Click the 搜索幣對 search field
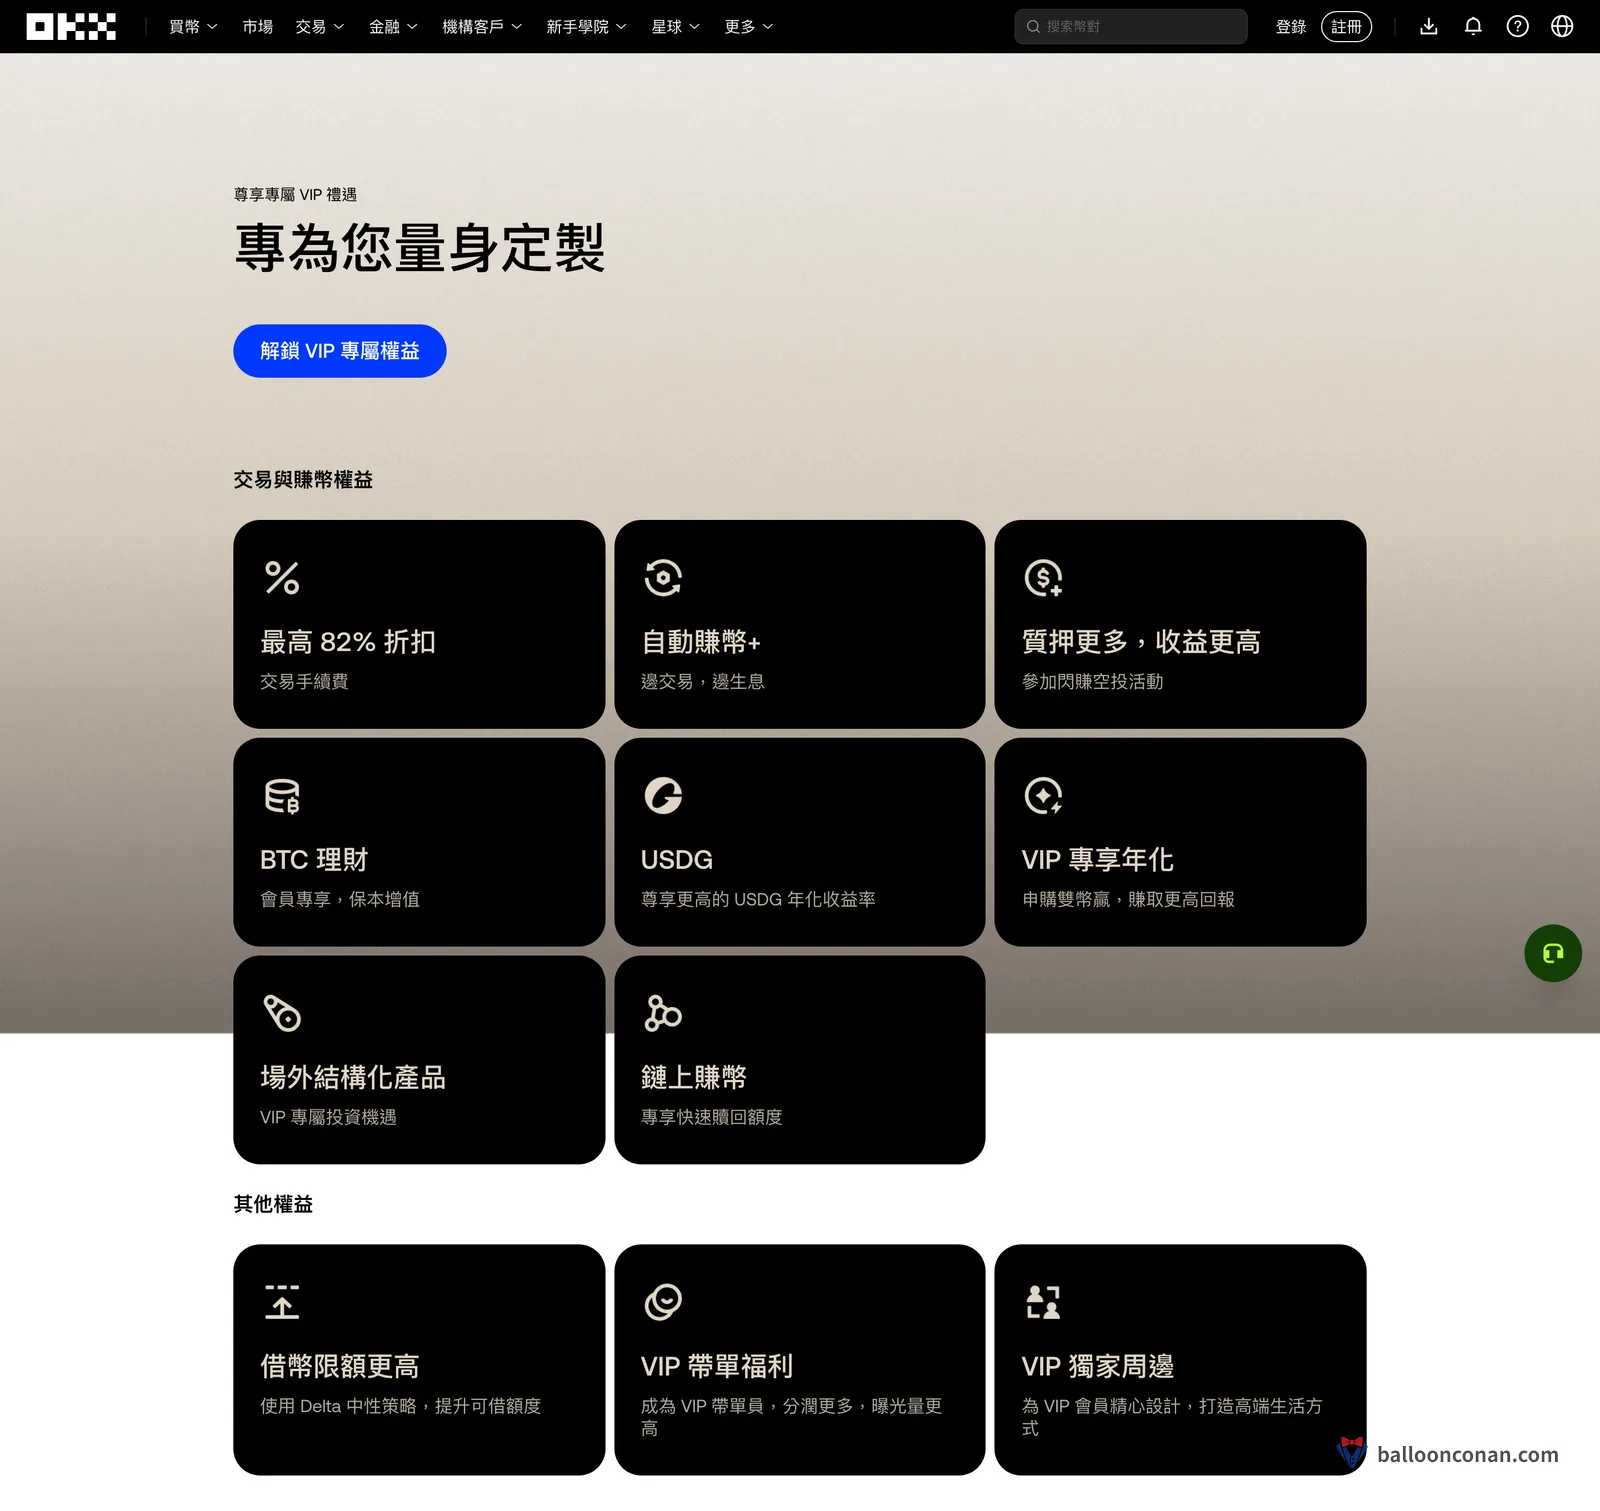The height and width of the screenshot is (1511, 1600). coord(1131,27)
